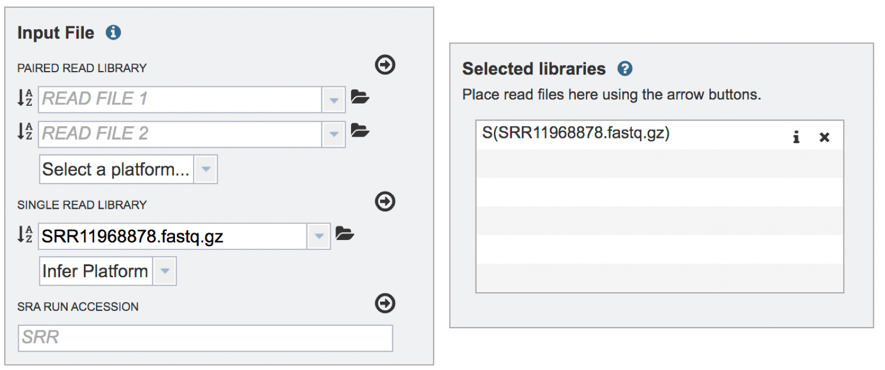Open folder browser for READ FILE 2
The image size is (885, 370).
point(360,131)
